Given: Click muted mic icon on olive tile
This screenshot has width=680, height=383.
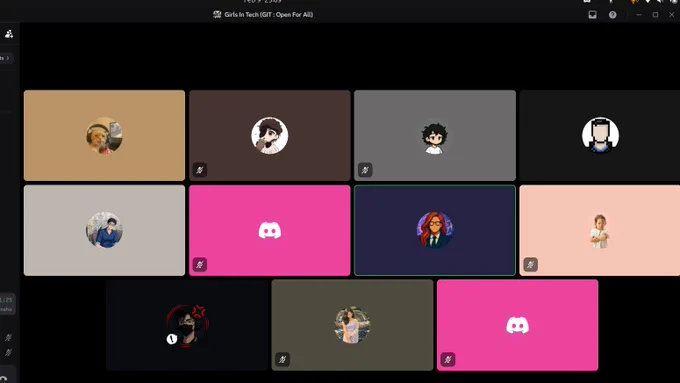Looking at the screenshot, I should [283, 360].
